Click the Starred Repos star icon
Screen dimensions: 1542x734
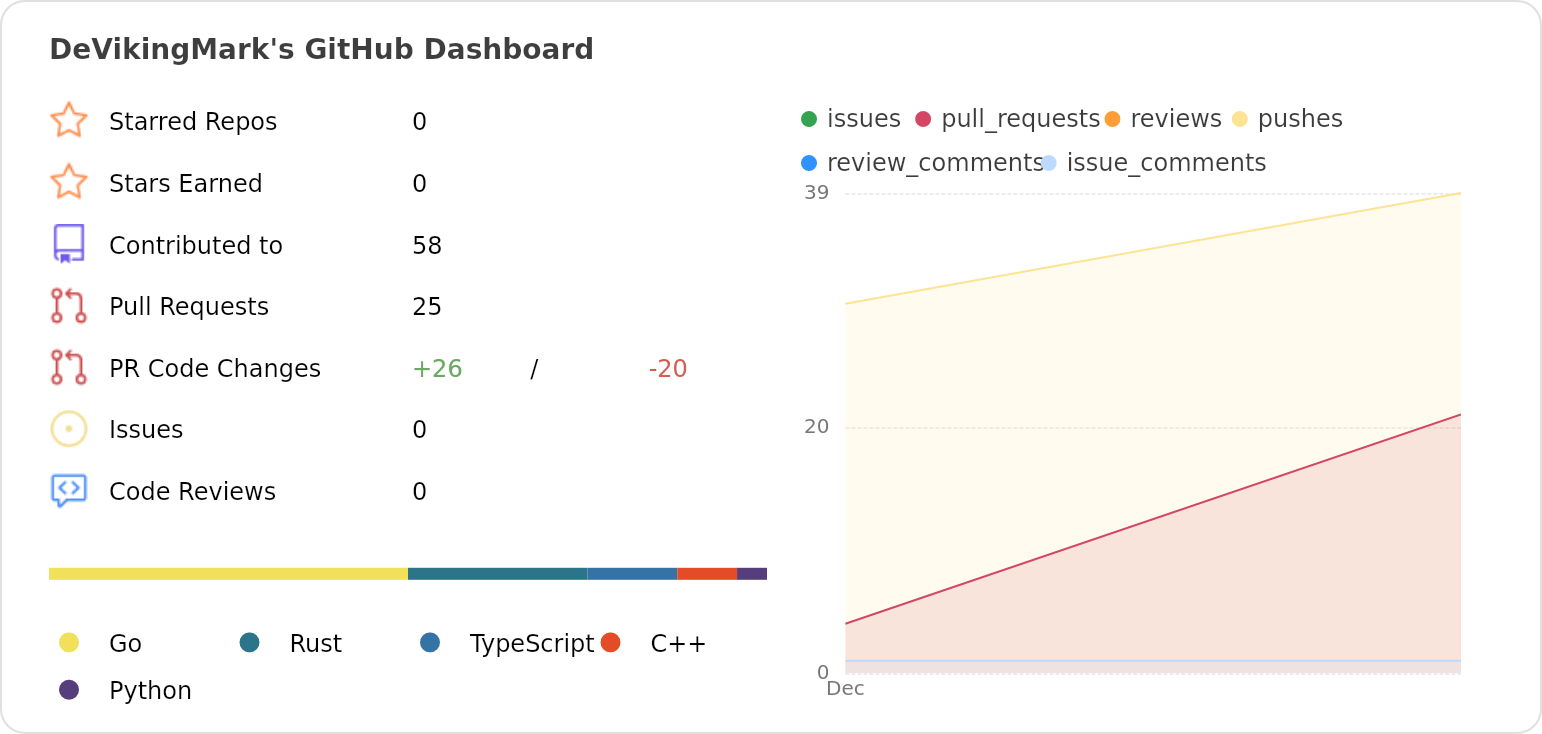[x=69, y=120]
